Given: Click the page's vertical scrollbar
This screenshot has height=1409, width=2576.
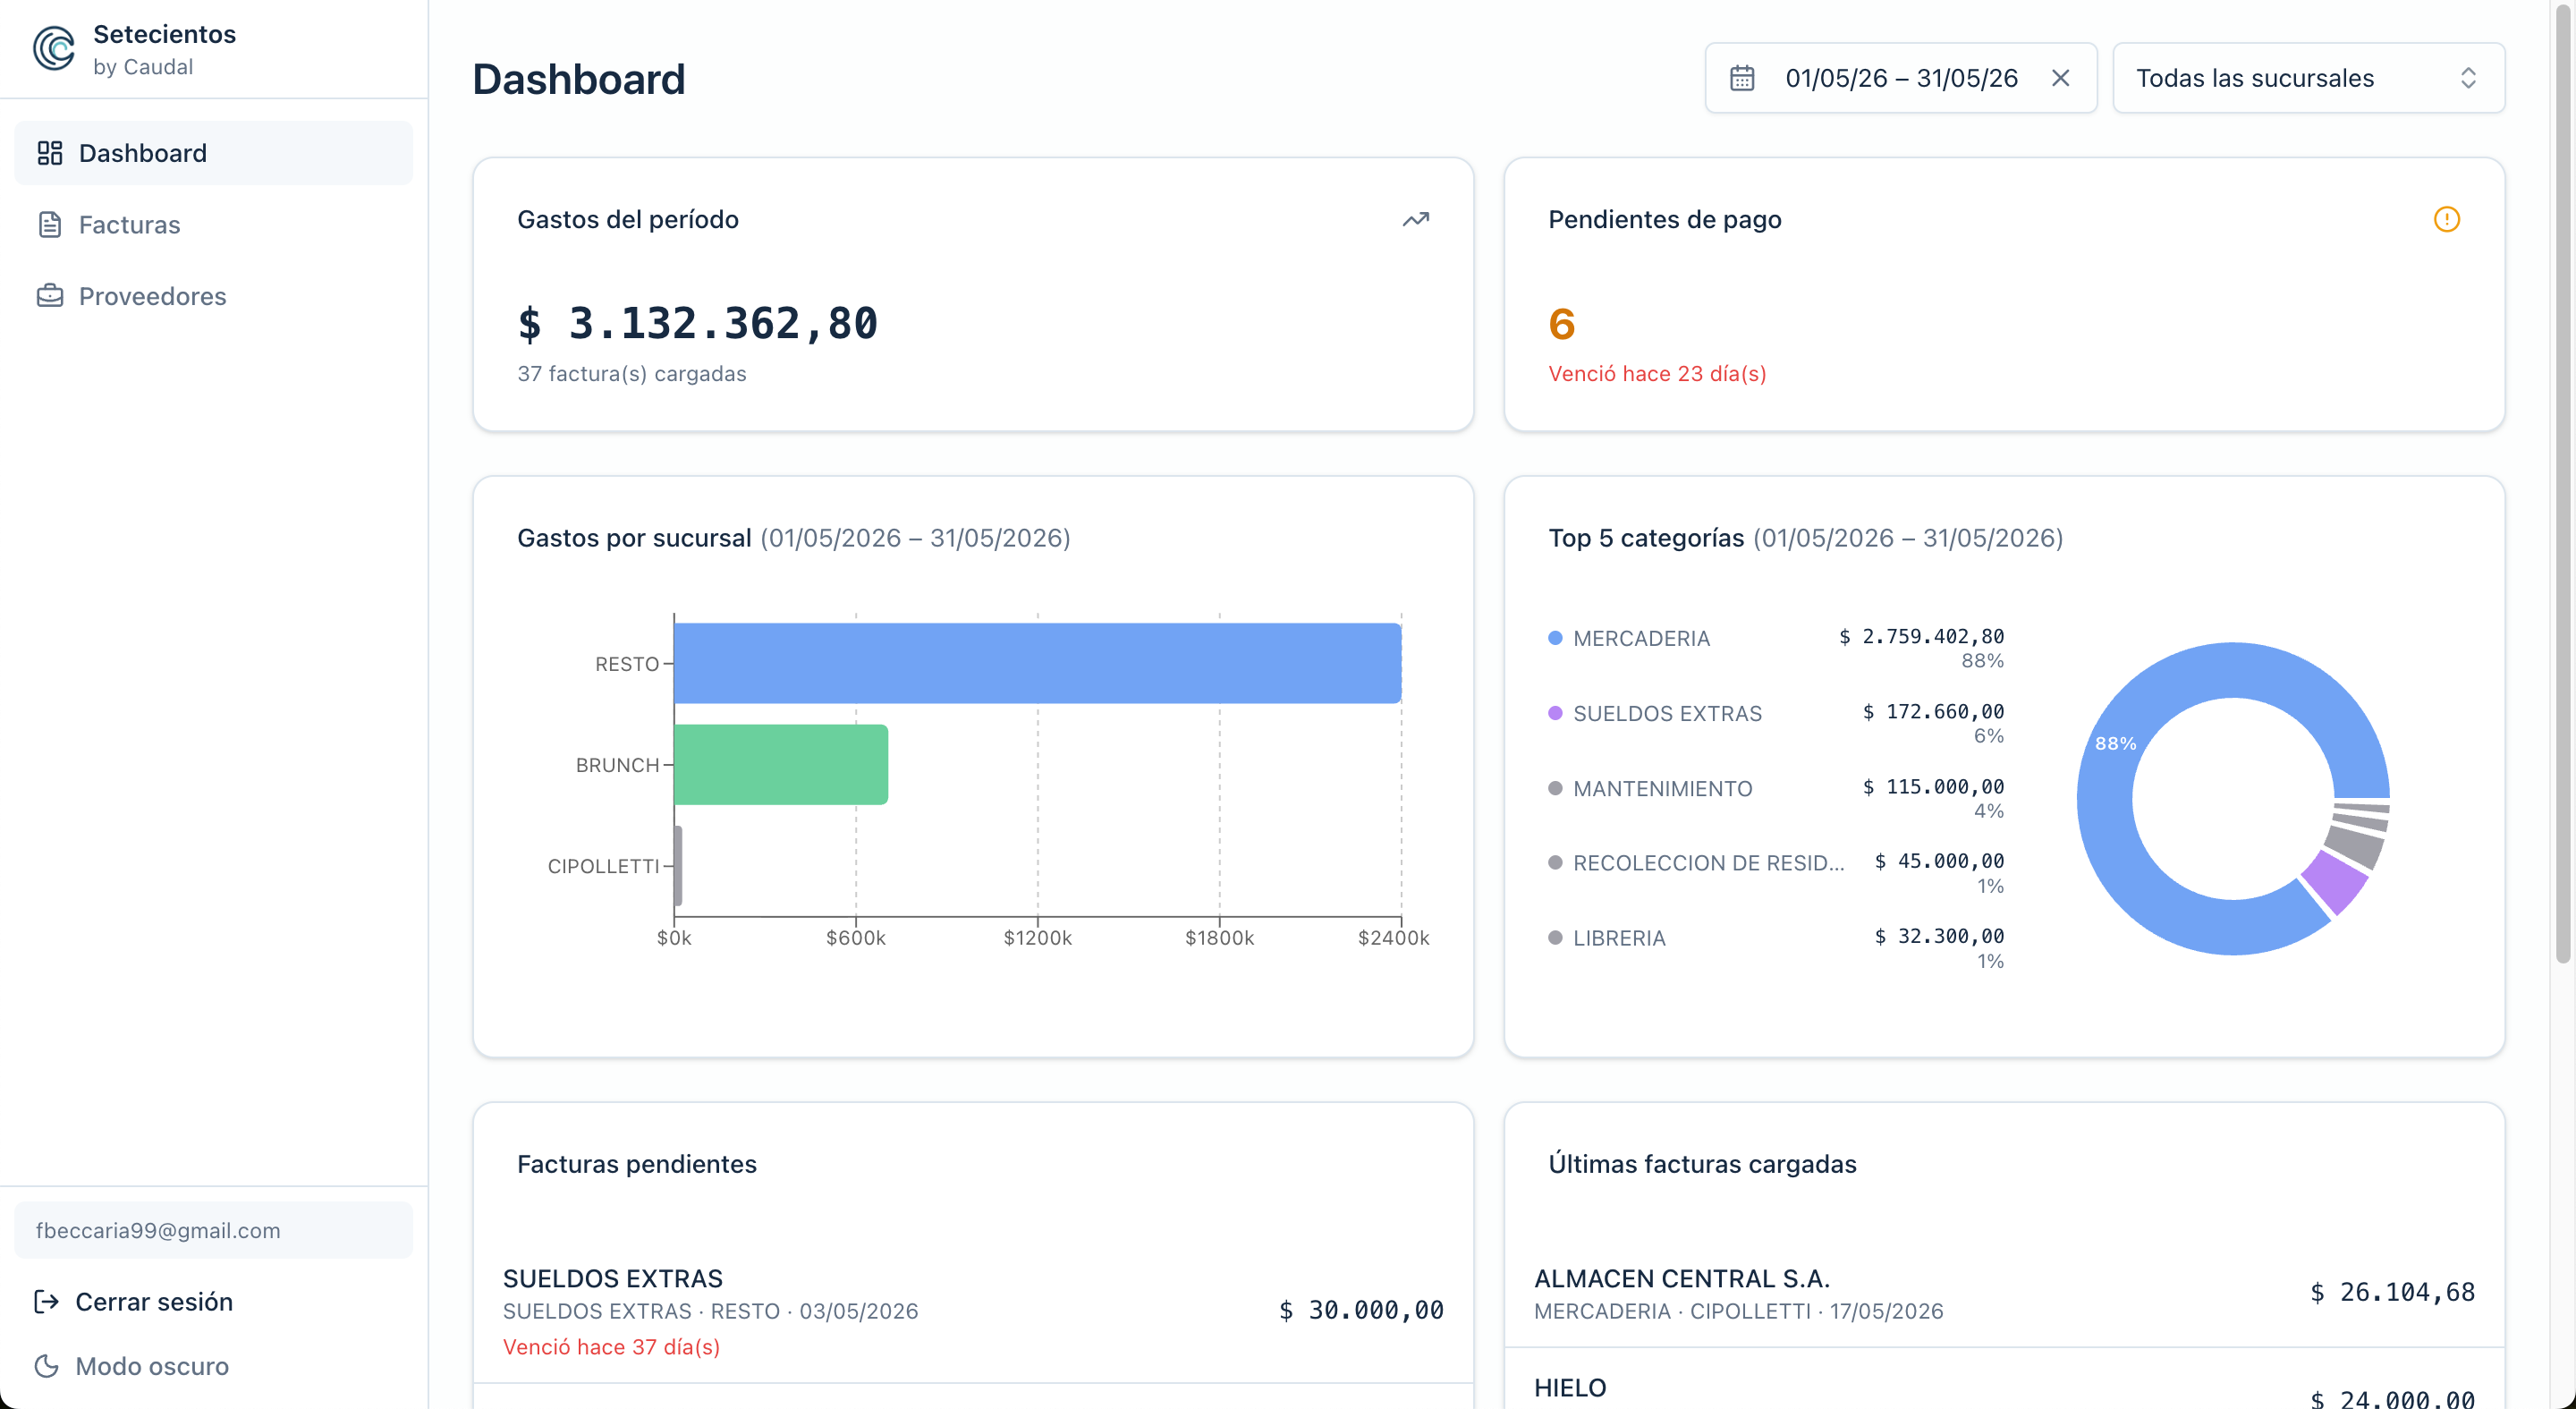Looking at the screenshot, I should (2563, 485).
